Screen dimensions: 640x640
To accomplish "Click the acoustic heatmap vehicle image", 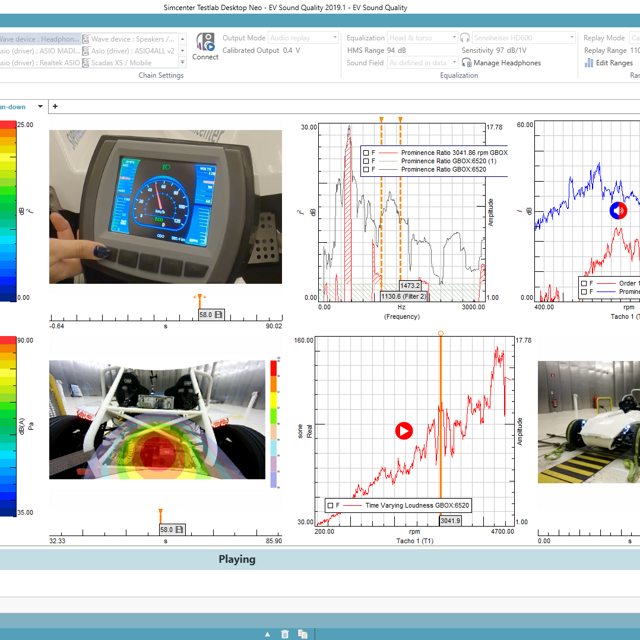I will [157, 420].
